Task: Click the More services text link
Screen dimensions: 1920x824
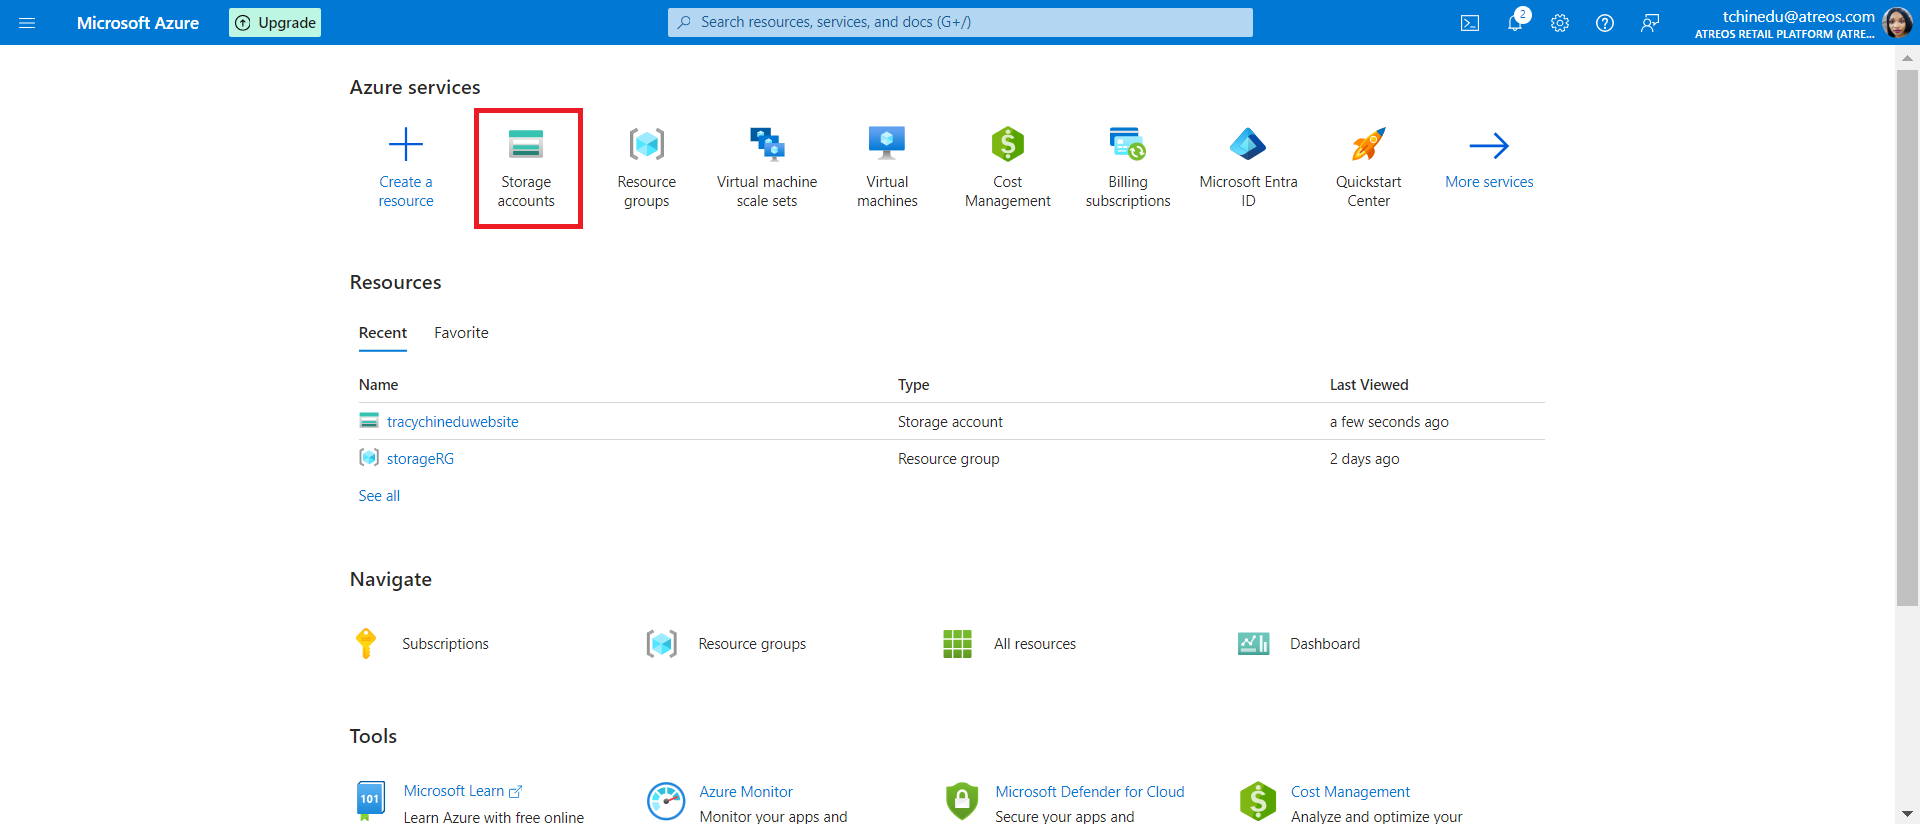Action: [1489, 182]
